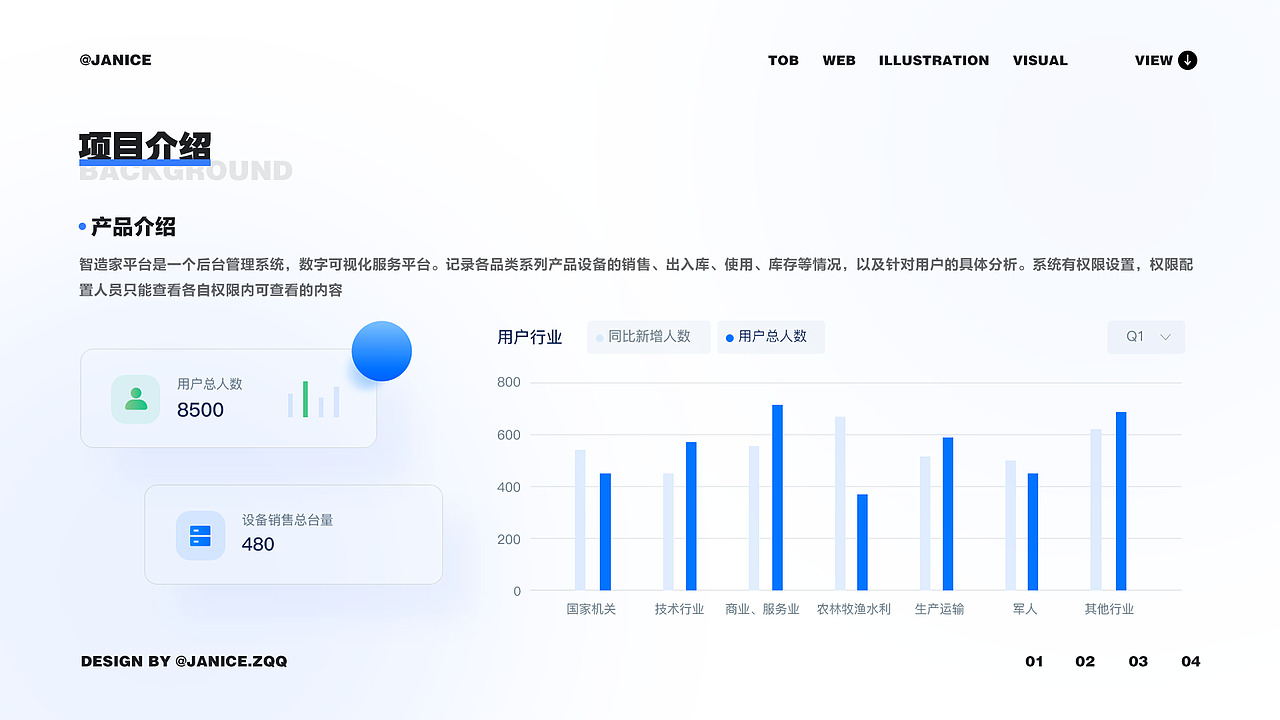The width and height of the screenshot is (1280, 720).
Task: Go to page 02
Action: coord(1085,661)
